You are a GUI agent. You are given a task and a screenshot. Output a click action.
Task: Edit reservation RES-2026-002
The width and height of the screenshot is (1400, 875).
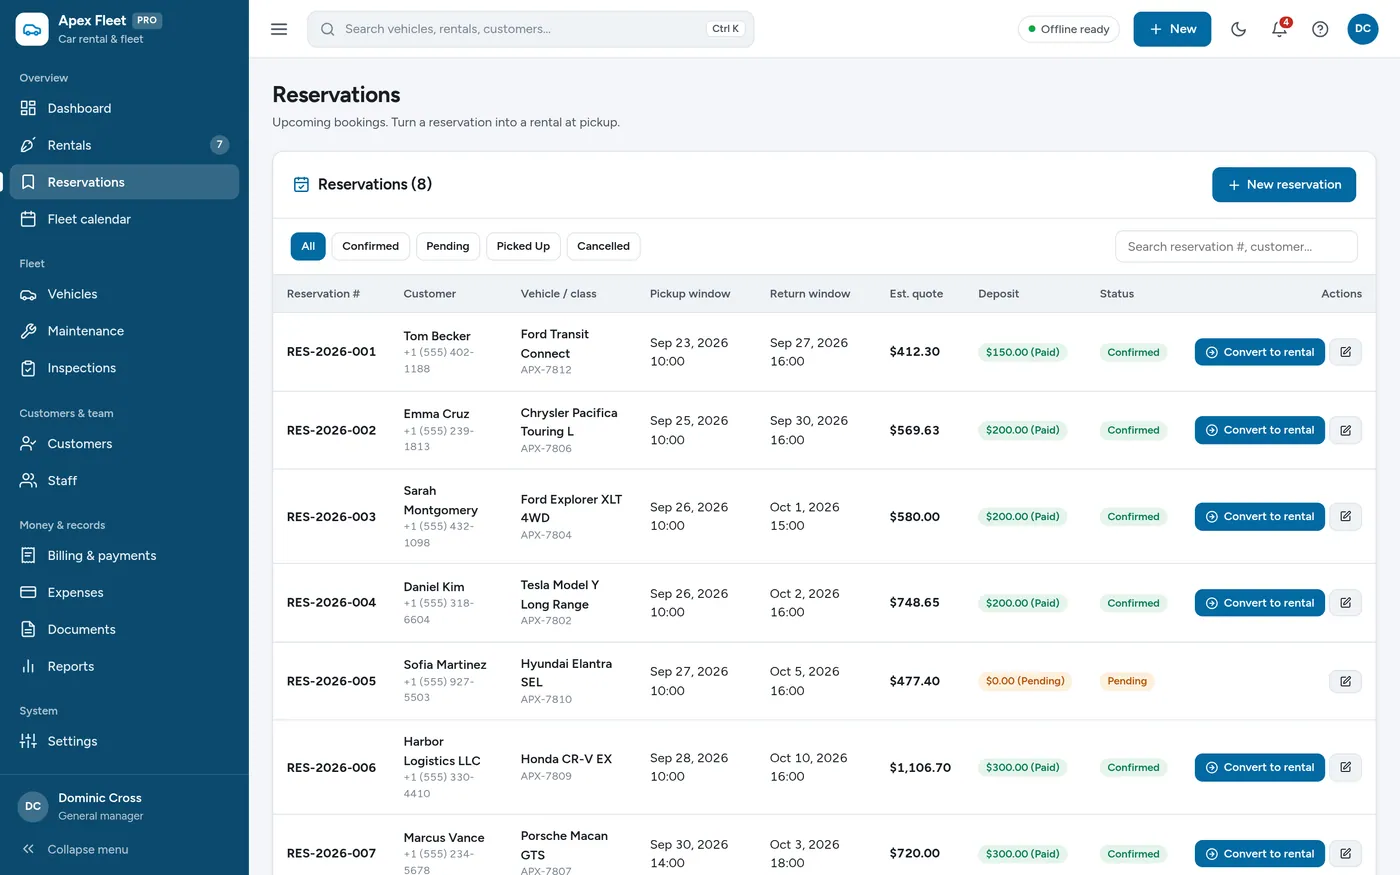point(1345,430)
